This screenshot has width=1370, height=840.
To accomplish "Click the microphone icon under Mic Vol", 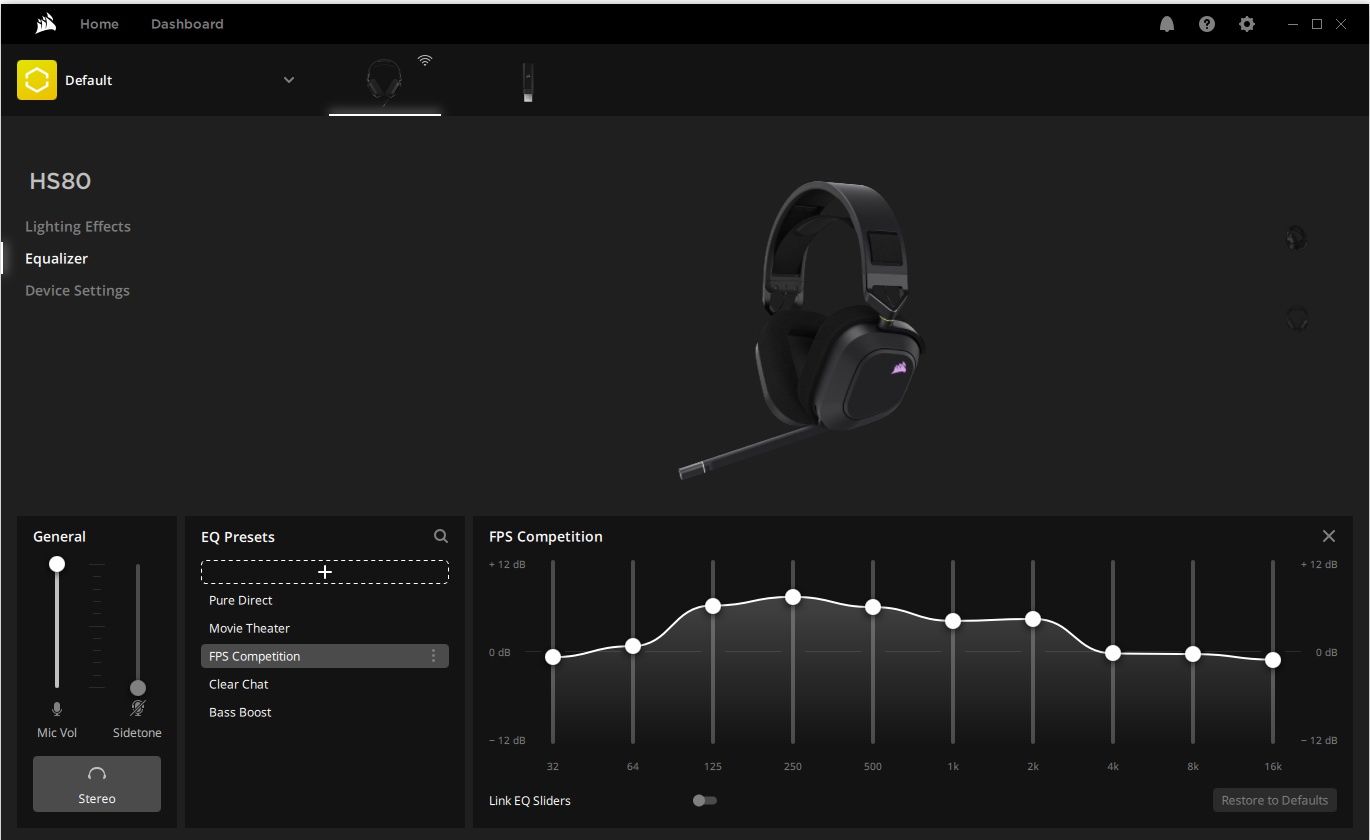I will click(x=57, y=709).
